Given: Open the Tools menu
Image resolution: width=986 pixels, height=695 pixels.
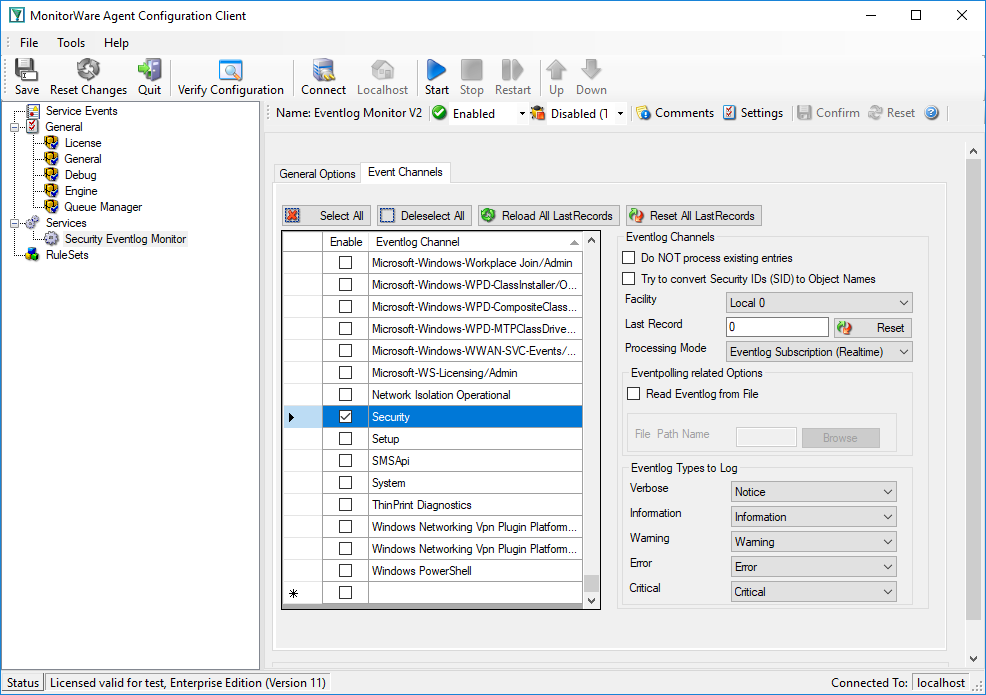Looking at the screenshot, I should (x=70, y=43).
